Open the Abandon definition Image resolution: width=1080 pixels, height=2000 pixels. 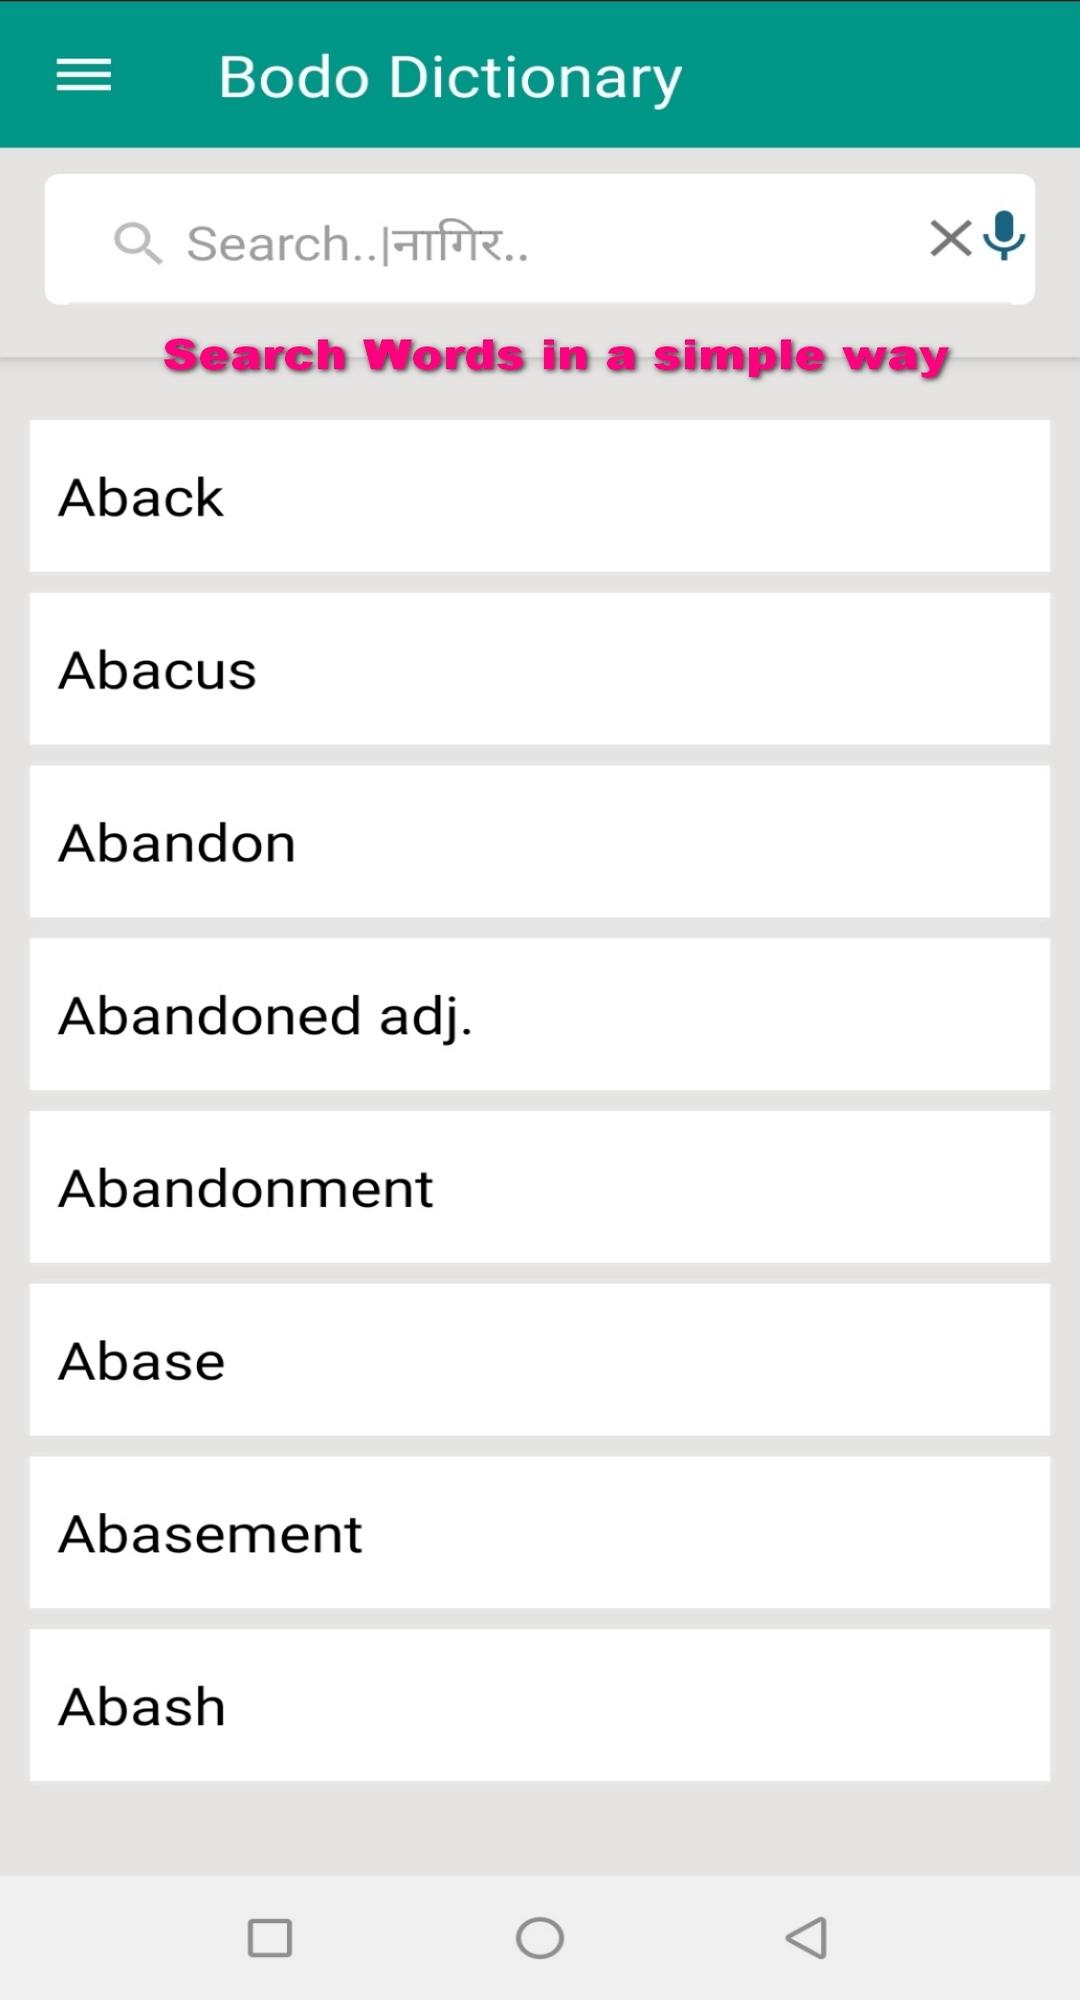(x=540, y=842)
